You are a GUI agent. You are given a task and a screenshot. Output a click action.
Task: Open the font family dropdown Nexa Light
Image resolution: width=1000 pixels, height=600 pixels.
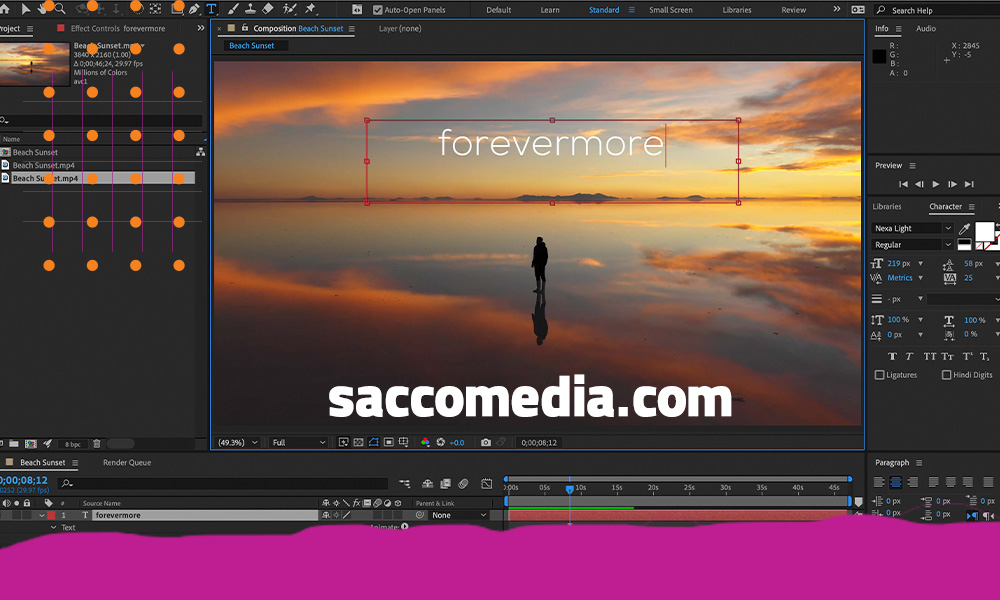click(912, 228)
